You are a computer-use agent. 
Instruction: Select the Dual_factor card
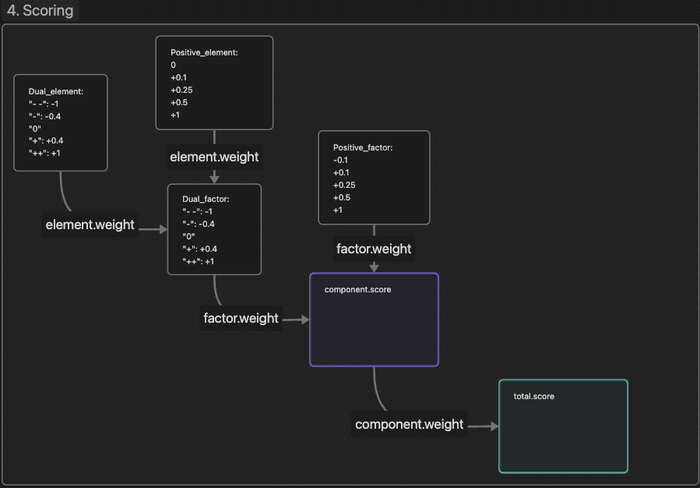214,229
